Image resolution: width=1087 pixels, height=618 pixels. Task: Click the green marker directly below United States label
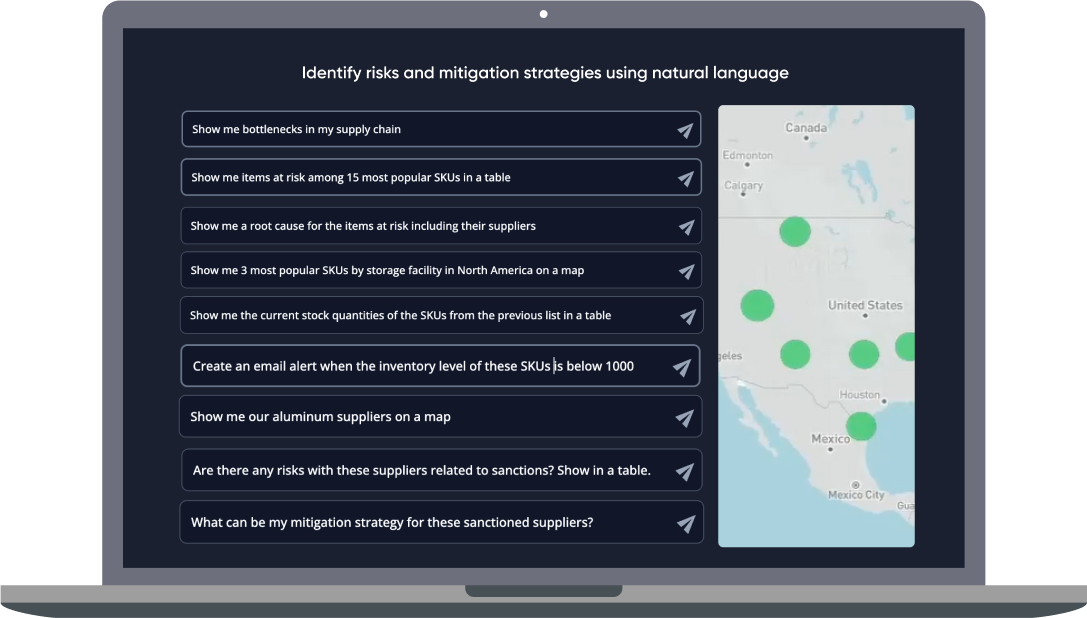click(x=864, y=354)
